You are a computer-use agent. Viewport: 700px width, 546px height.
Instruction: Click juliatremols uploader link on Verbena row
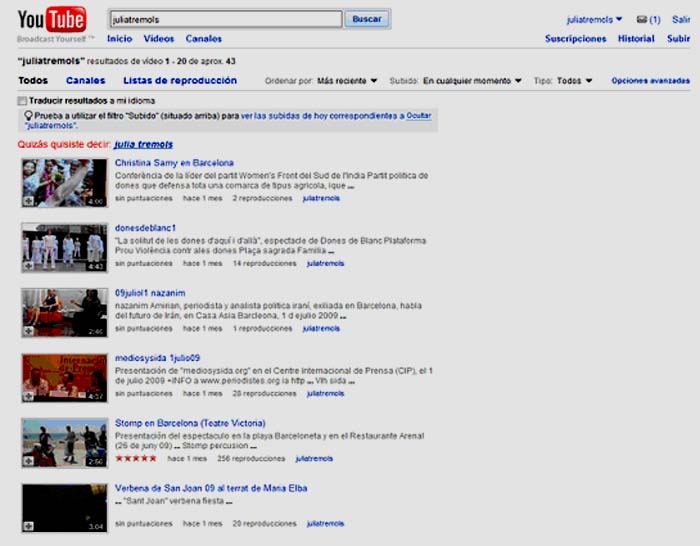click(325, 524)
